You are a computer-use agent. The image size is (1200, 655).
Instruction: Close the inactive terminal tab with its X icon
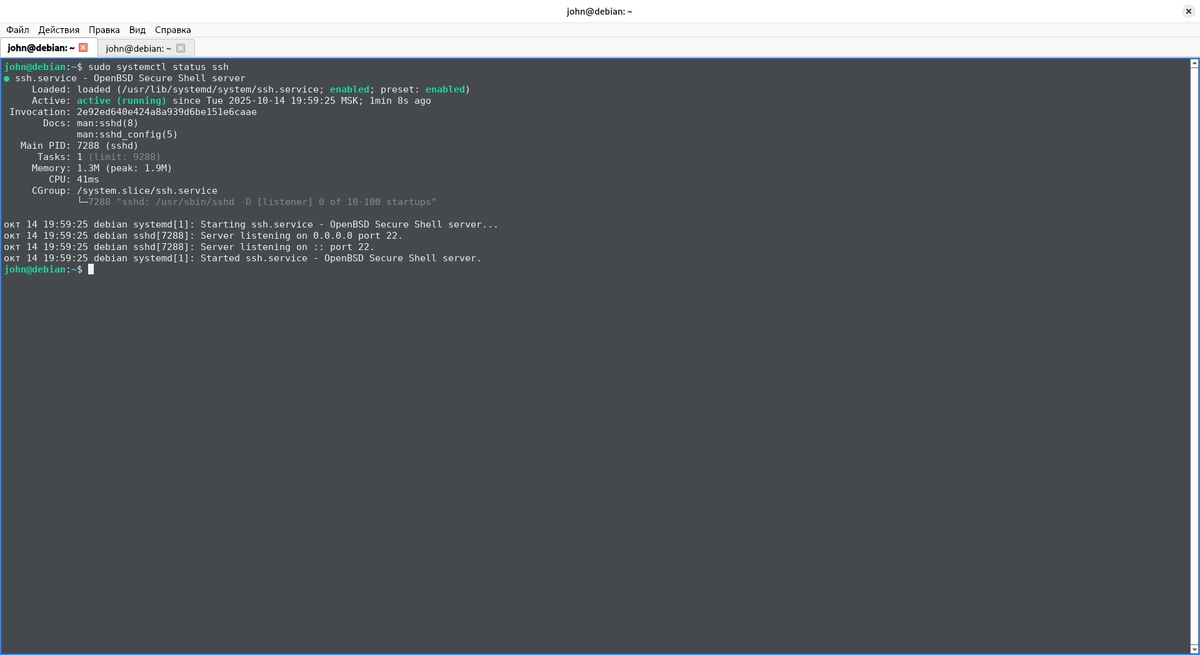[x=181, y=48]
